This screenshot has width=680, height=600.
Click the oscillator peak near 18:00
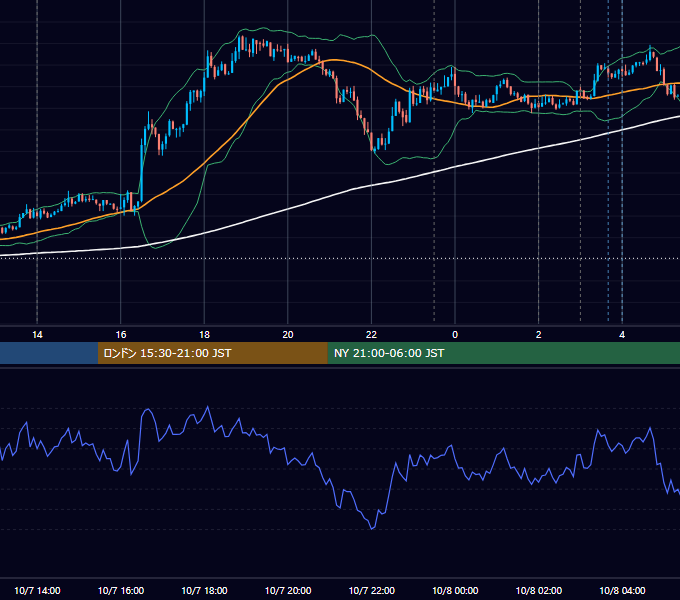coord(208,407)
